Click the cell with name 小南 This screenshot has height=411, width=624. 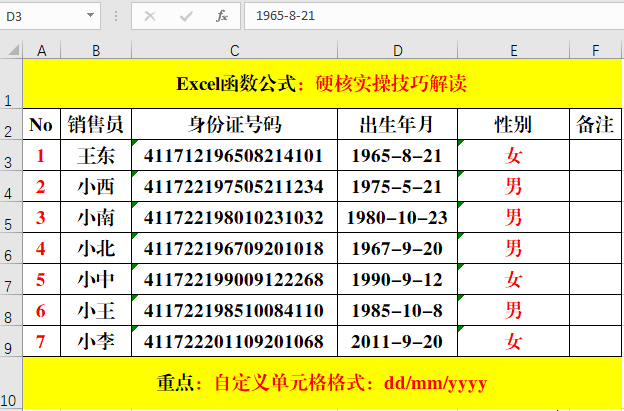96,217
